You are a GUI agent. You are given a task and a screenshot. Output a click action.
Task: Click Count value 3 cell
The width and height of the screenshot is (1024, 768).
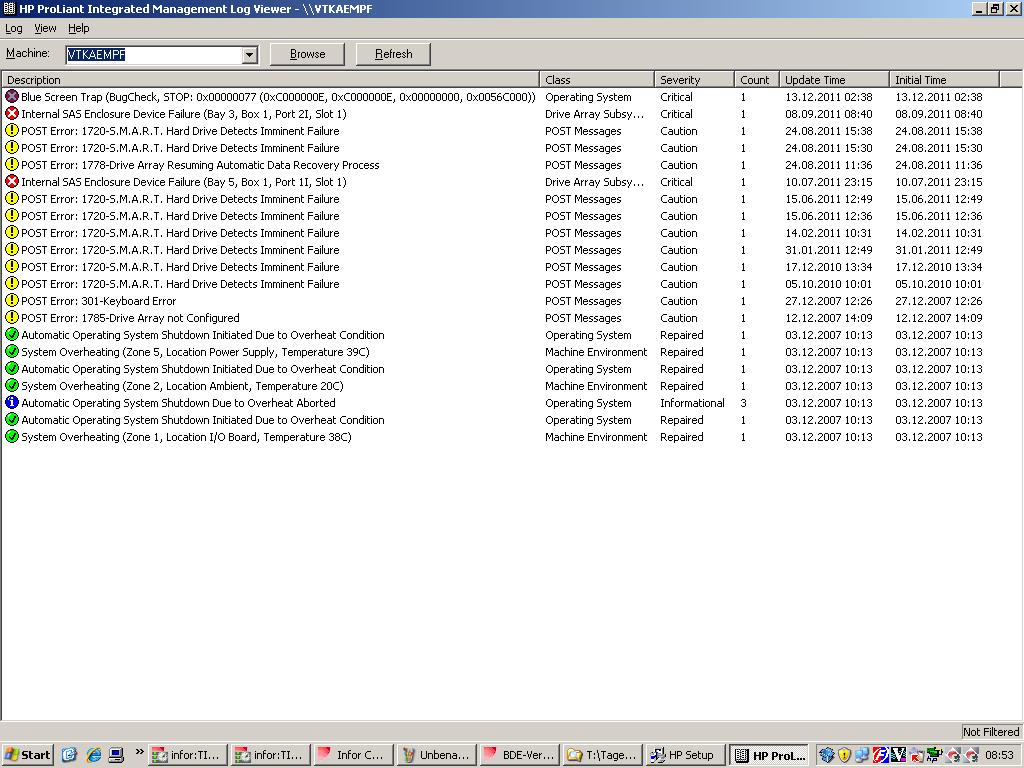coord(743,403)
